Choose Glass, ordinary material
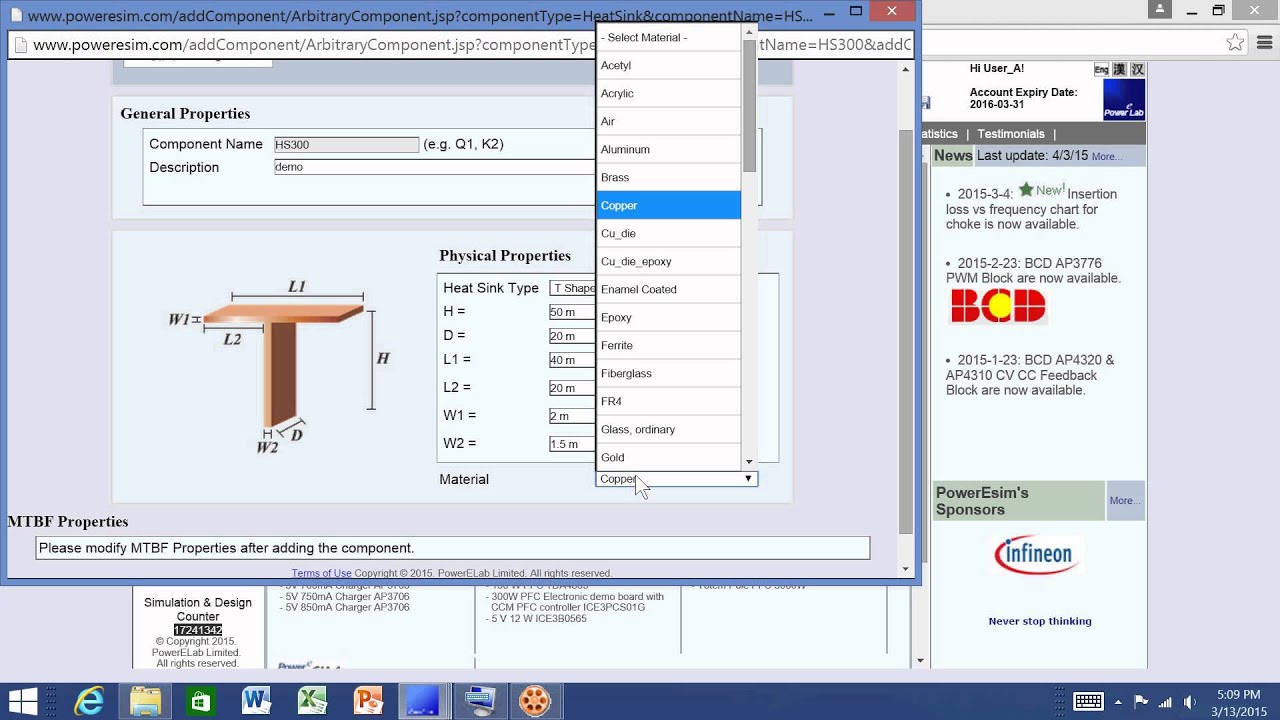This screenshot has width=1280, height=720. pos(668,429)
